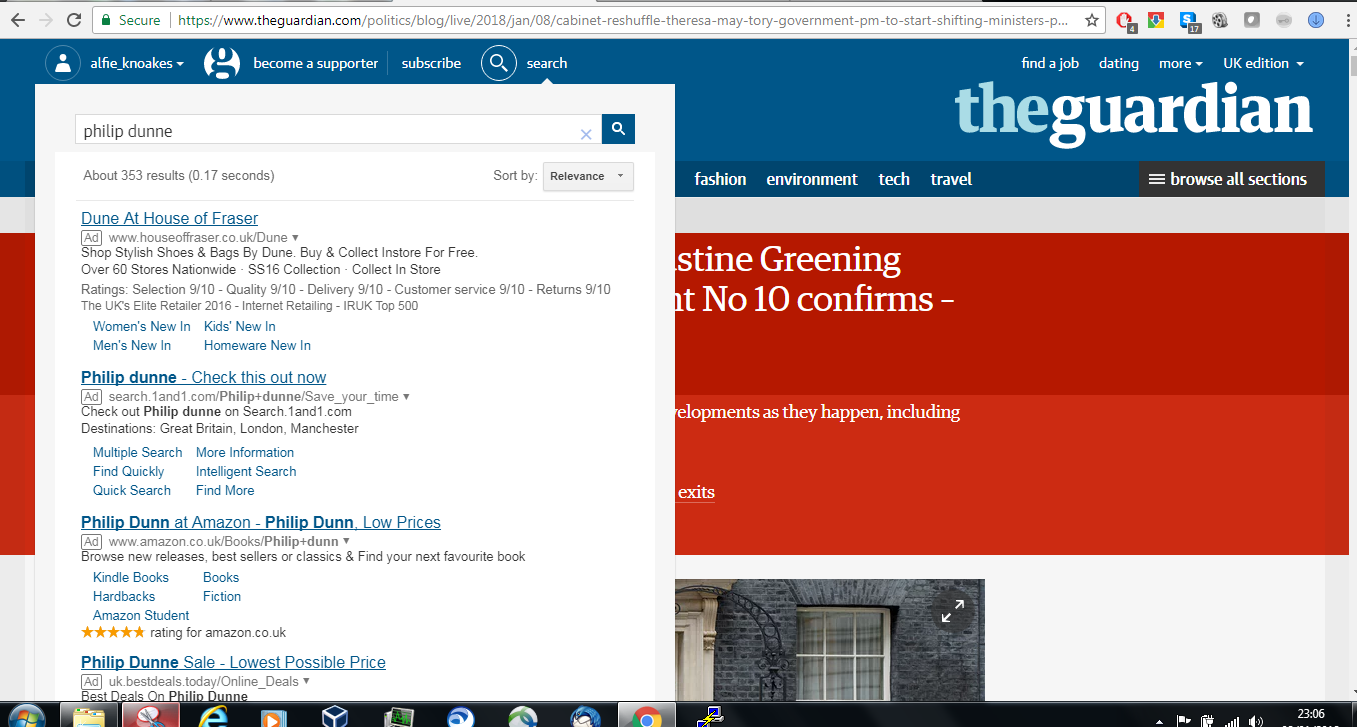Open the blue S extension showing 17
This screenshot has width=1357, height=727.
(x=1189, y=20)
